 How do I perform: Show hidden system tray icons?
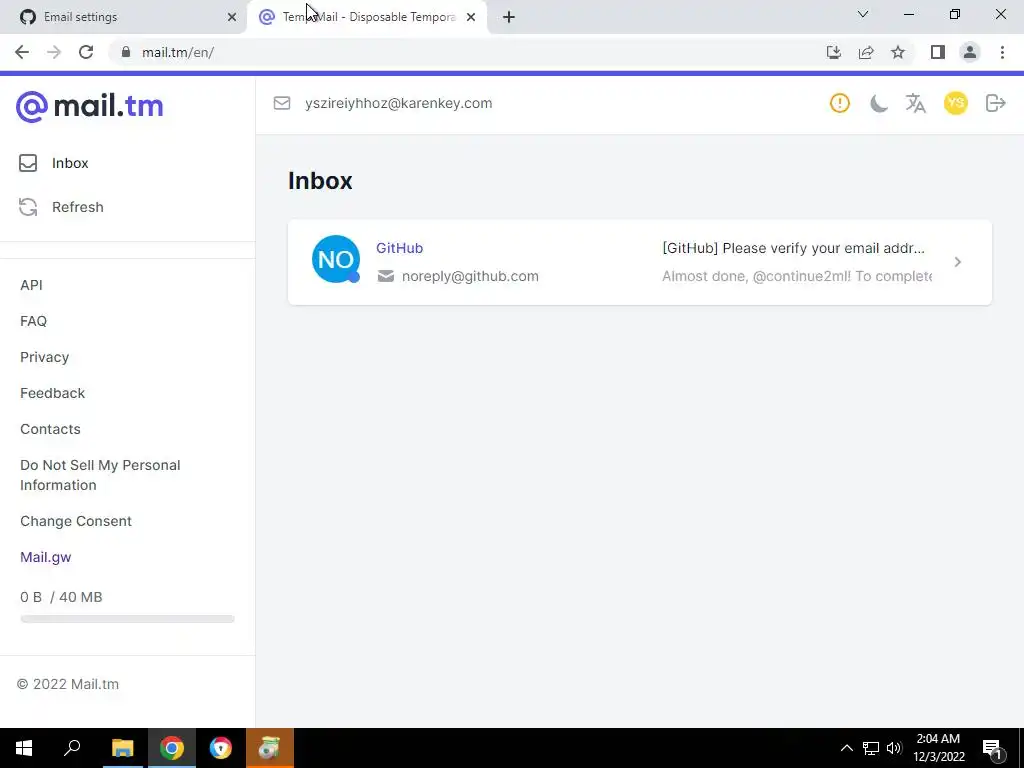click(x=846, y=748)
